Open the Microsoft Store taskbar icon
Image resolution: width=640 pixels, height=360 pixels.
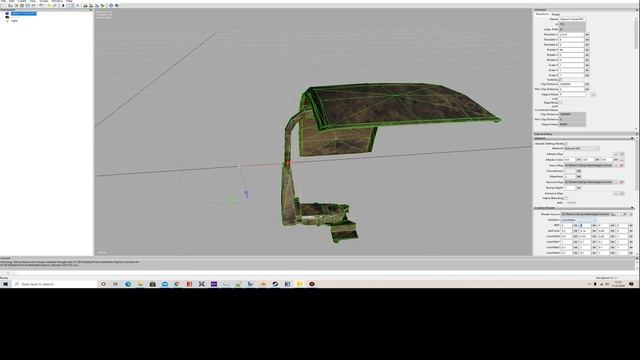click(x=152, y=284)
